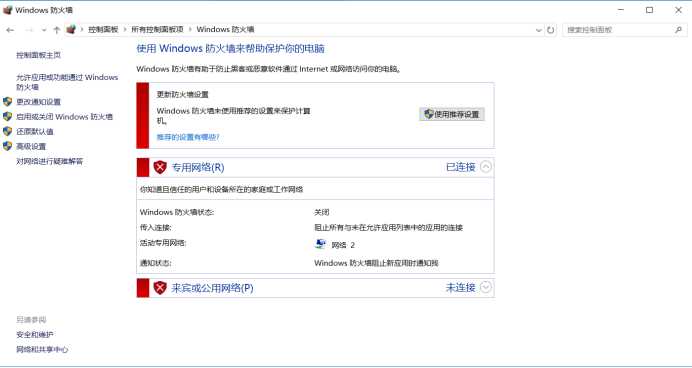Expand the 来宾或公用网络 section chevron

pyautogui.click(x=485, y=287)
